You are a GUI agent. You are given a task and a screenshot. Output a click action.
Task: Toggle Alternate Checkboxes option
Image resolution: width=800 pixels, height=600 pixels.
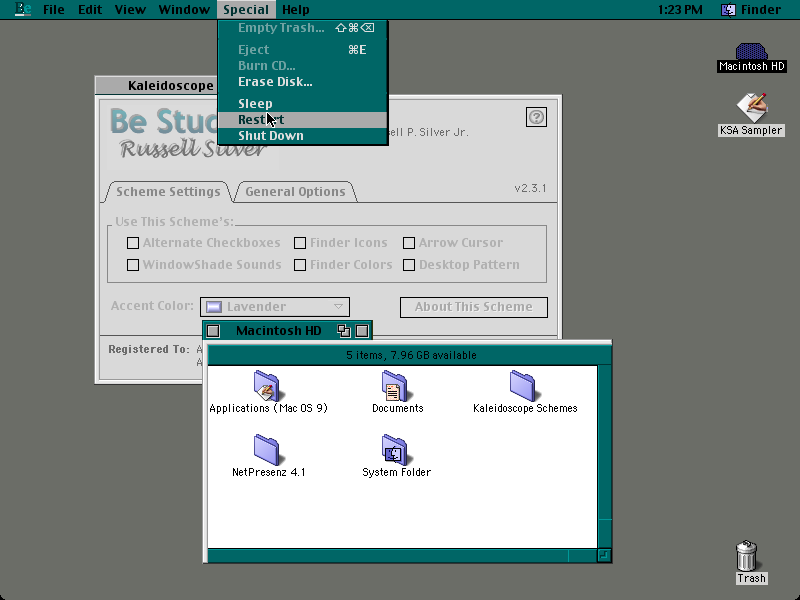point(133,243)
